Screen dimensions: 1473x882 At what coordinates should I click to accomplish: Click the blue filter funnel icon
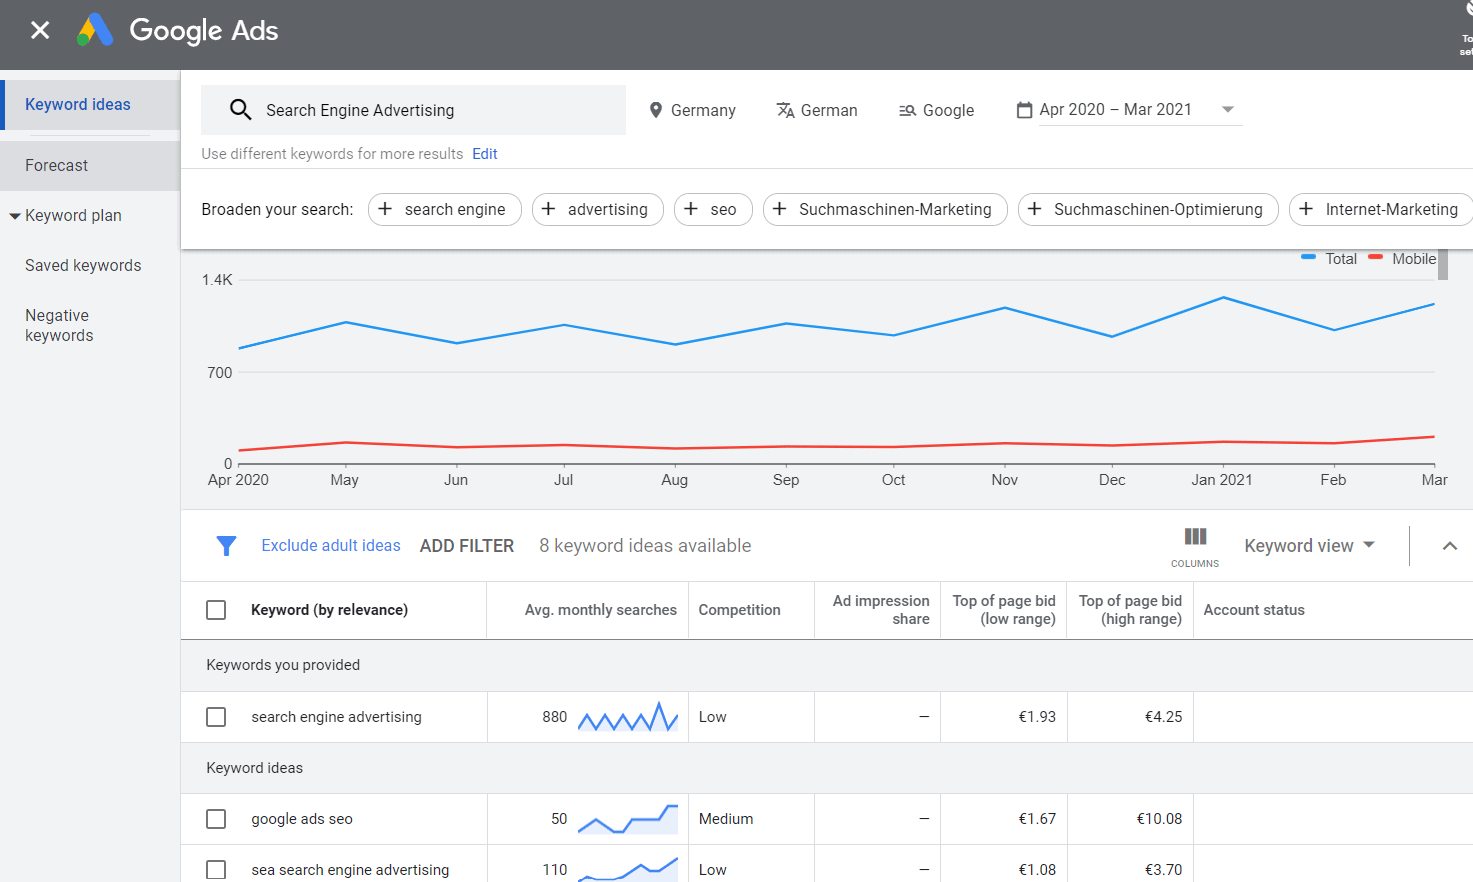click(x=226, y=546)
